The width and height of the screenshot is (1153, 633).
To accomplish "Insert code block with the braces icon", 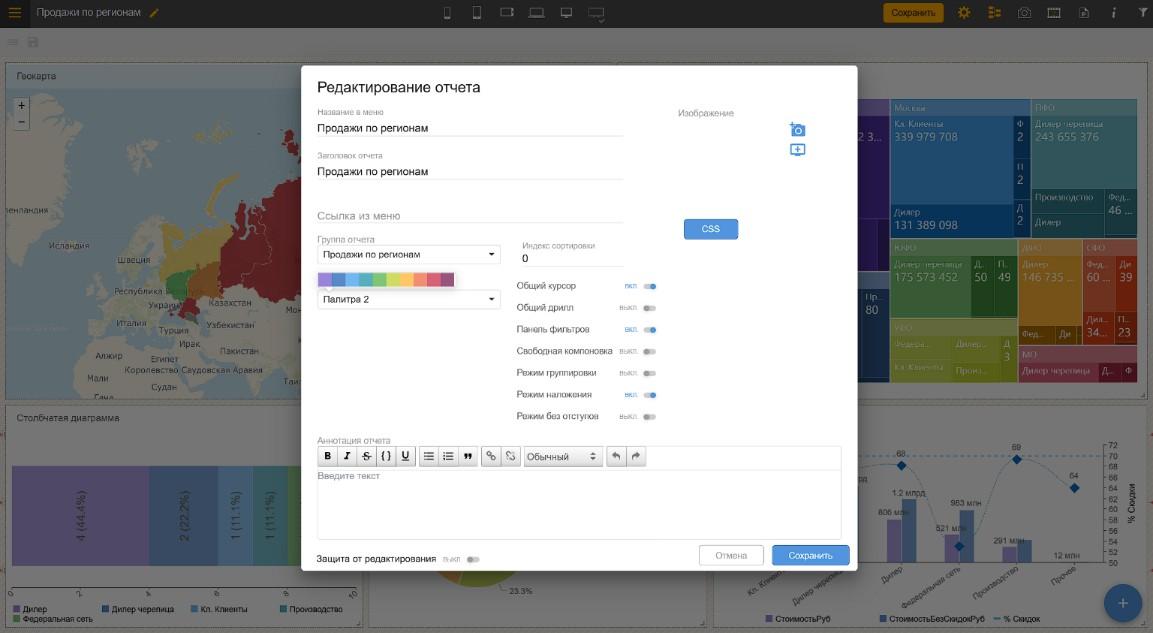I will (x=385, y=456).
